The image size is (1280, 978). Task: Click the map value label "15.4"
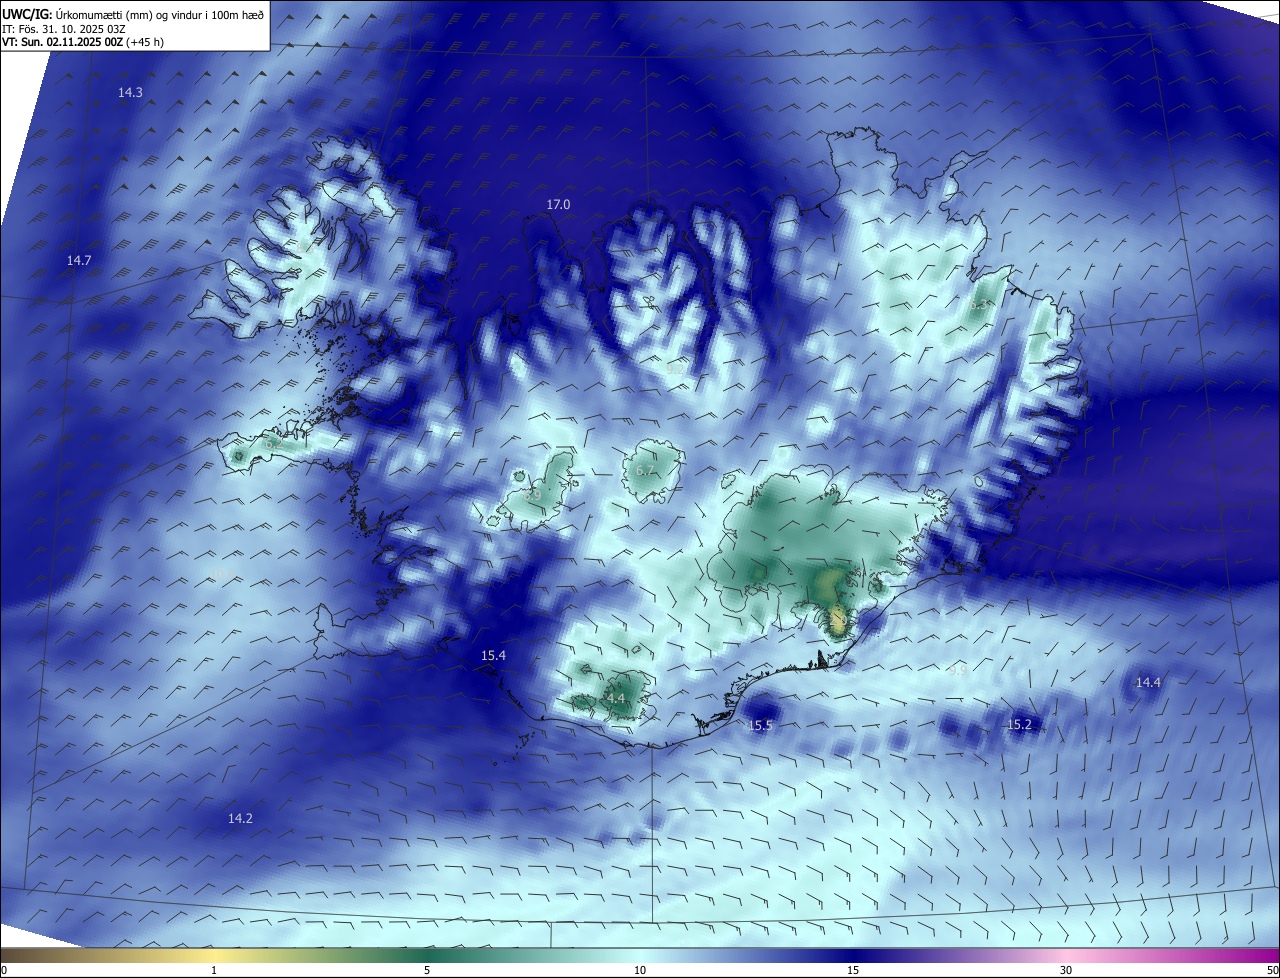[x=493, y=655]
